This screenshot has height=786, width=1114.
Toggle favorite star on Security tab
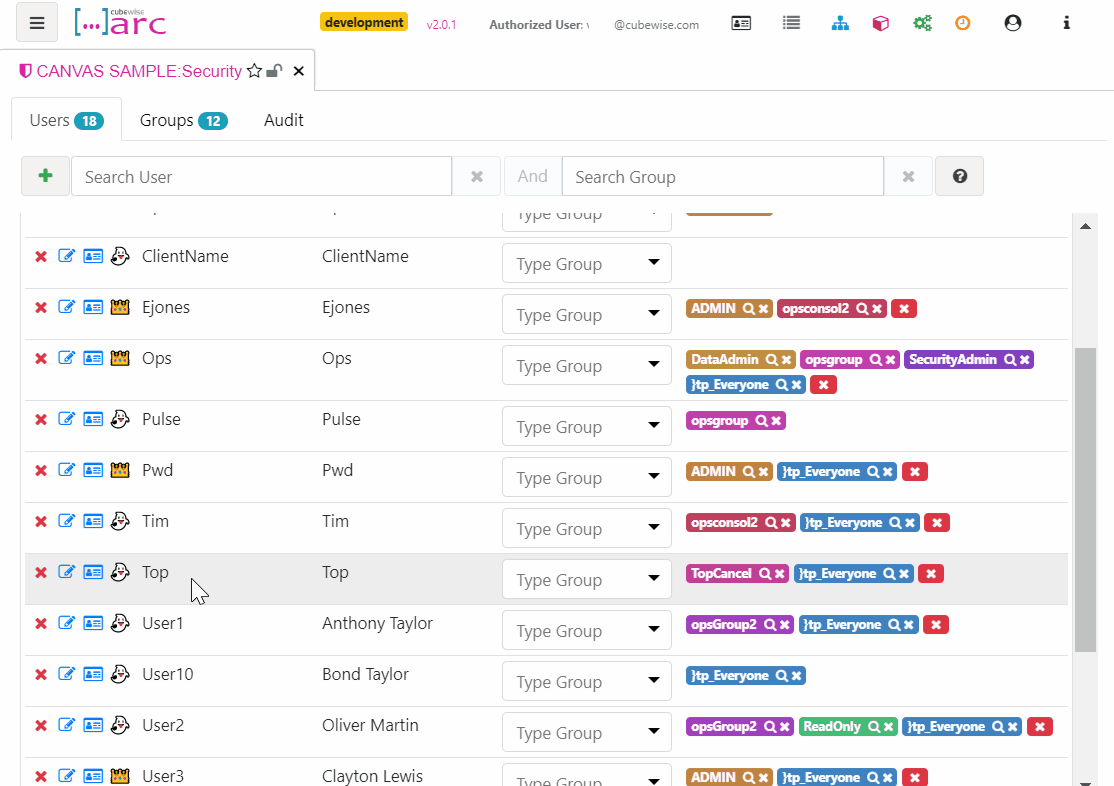pos(254,71)
